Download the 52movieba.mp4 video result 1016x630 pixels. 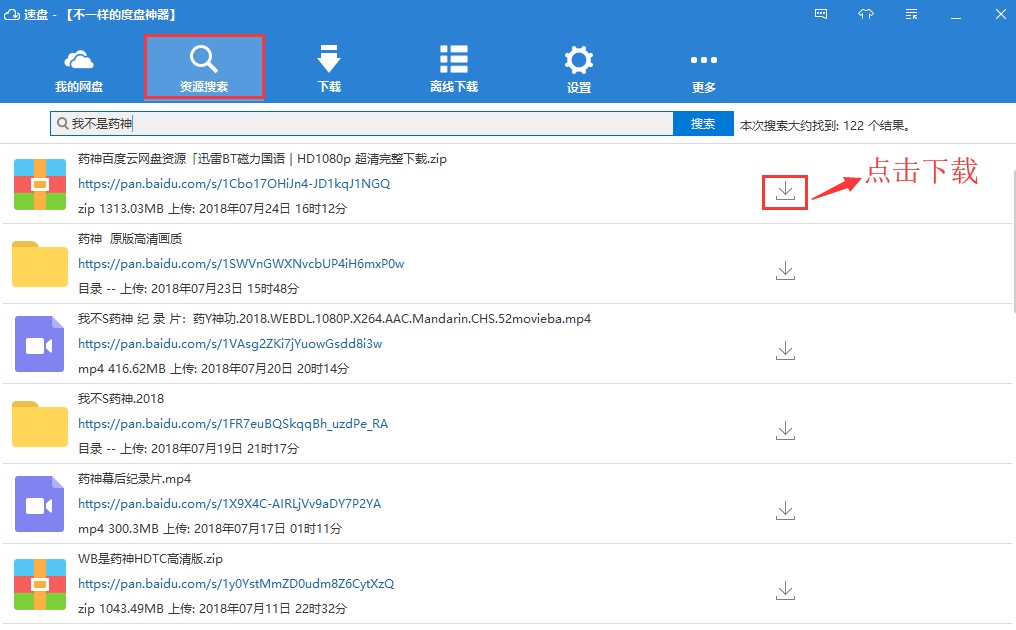(x=785, y=351)
